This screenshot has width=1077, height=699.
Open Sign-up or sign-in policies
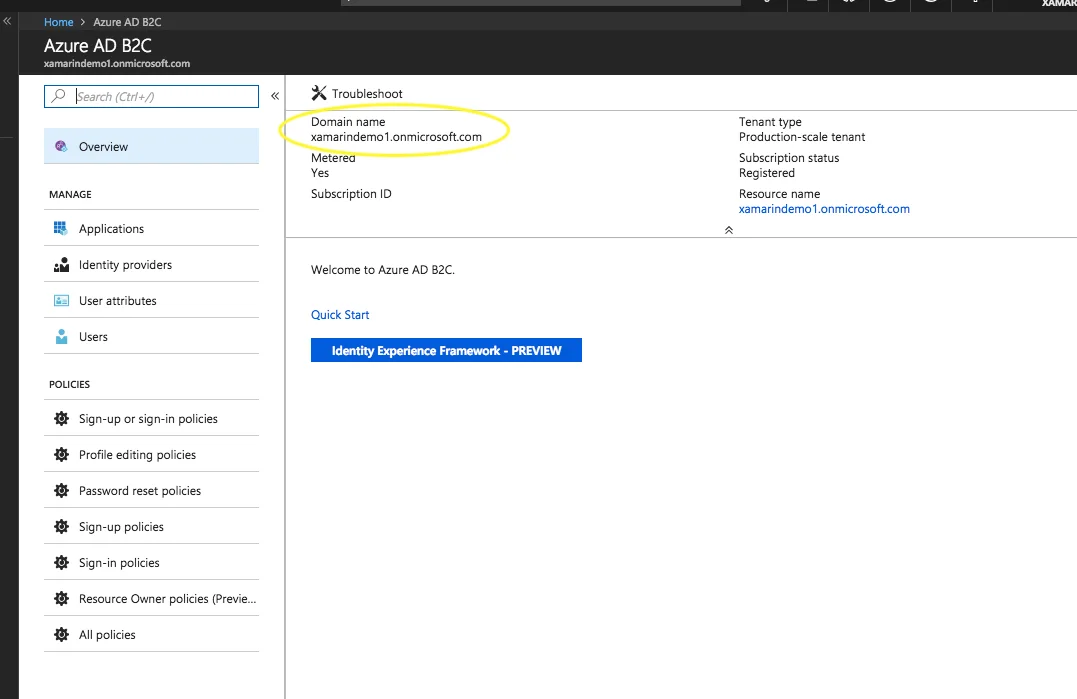(x=151, y=418)
